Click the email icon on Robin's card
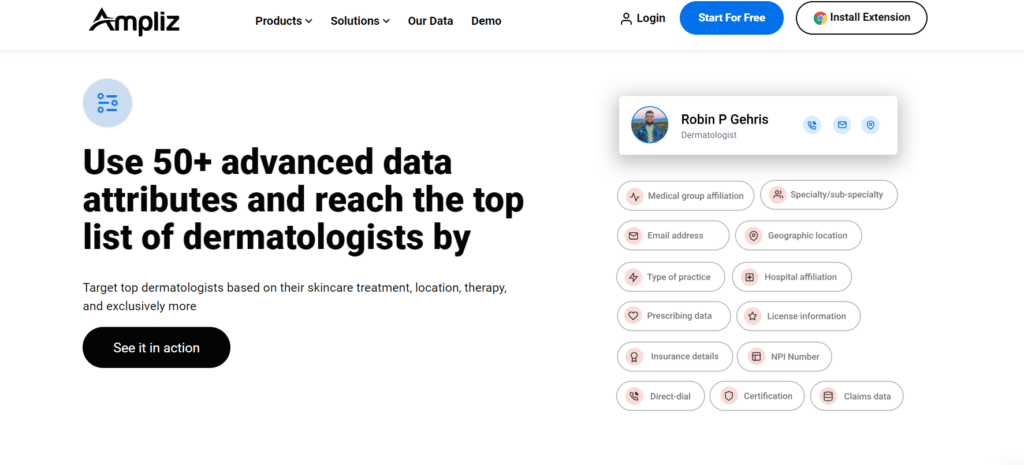The image size is (1024, 465). pos(842,125)
